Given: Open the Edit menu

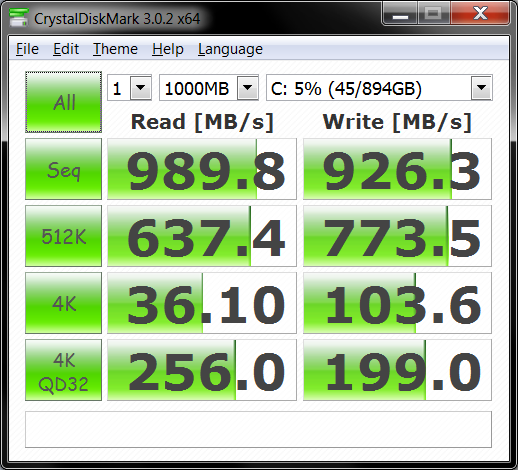Looking at the screenshot, I should point(66,49).
